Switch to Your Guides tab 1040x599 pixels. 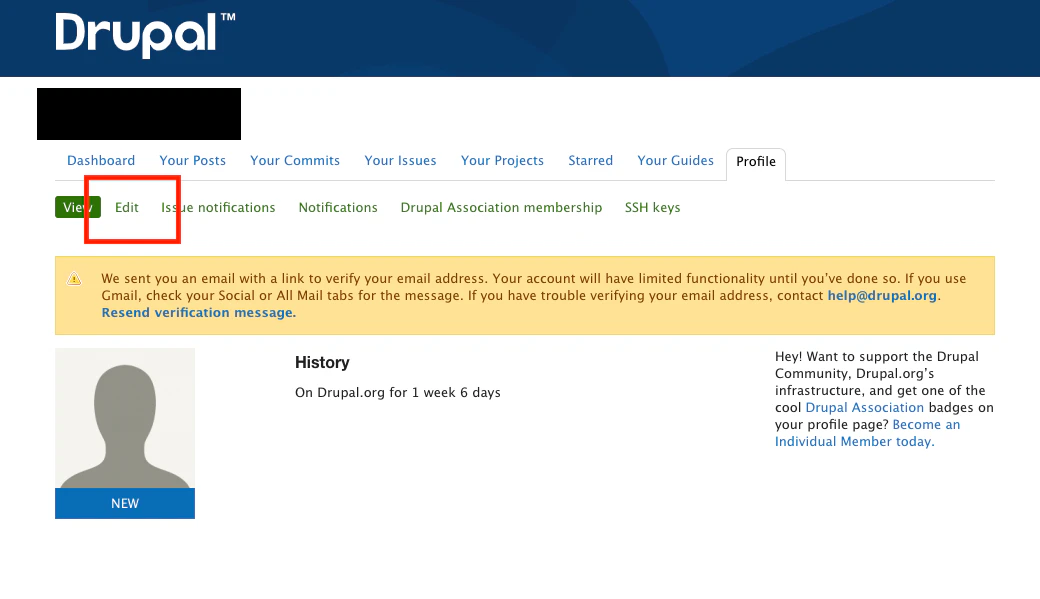click(675, 161)
